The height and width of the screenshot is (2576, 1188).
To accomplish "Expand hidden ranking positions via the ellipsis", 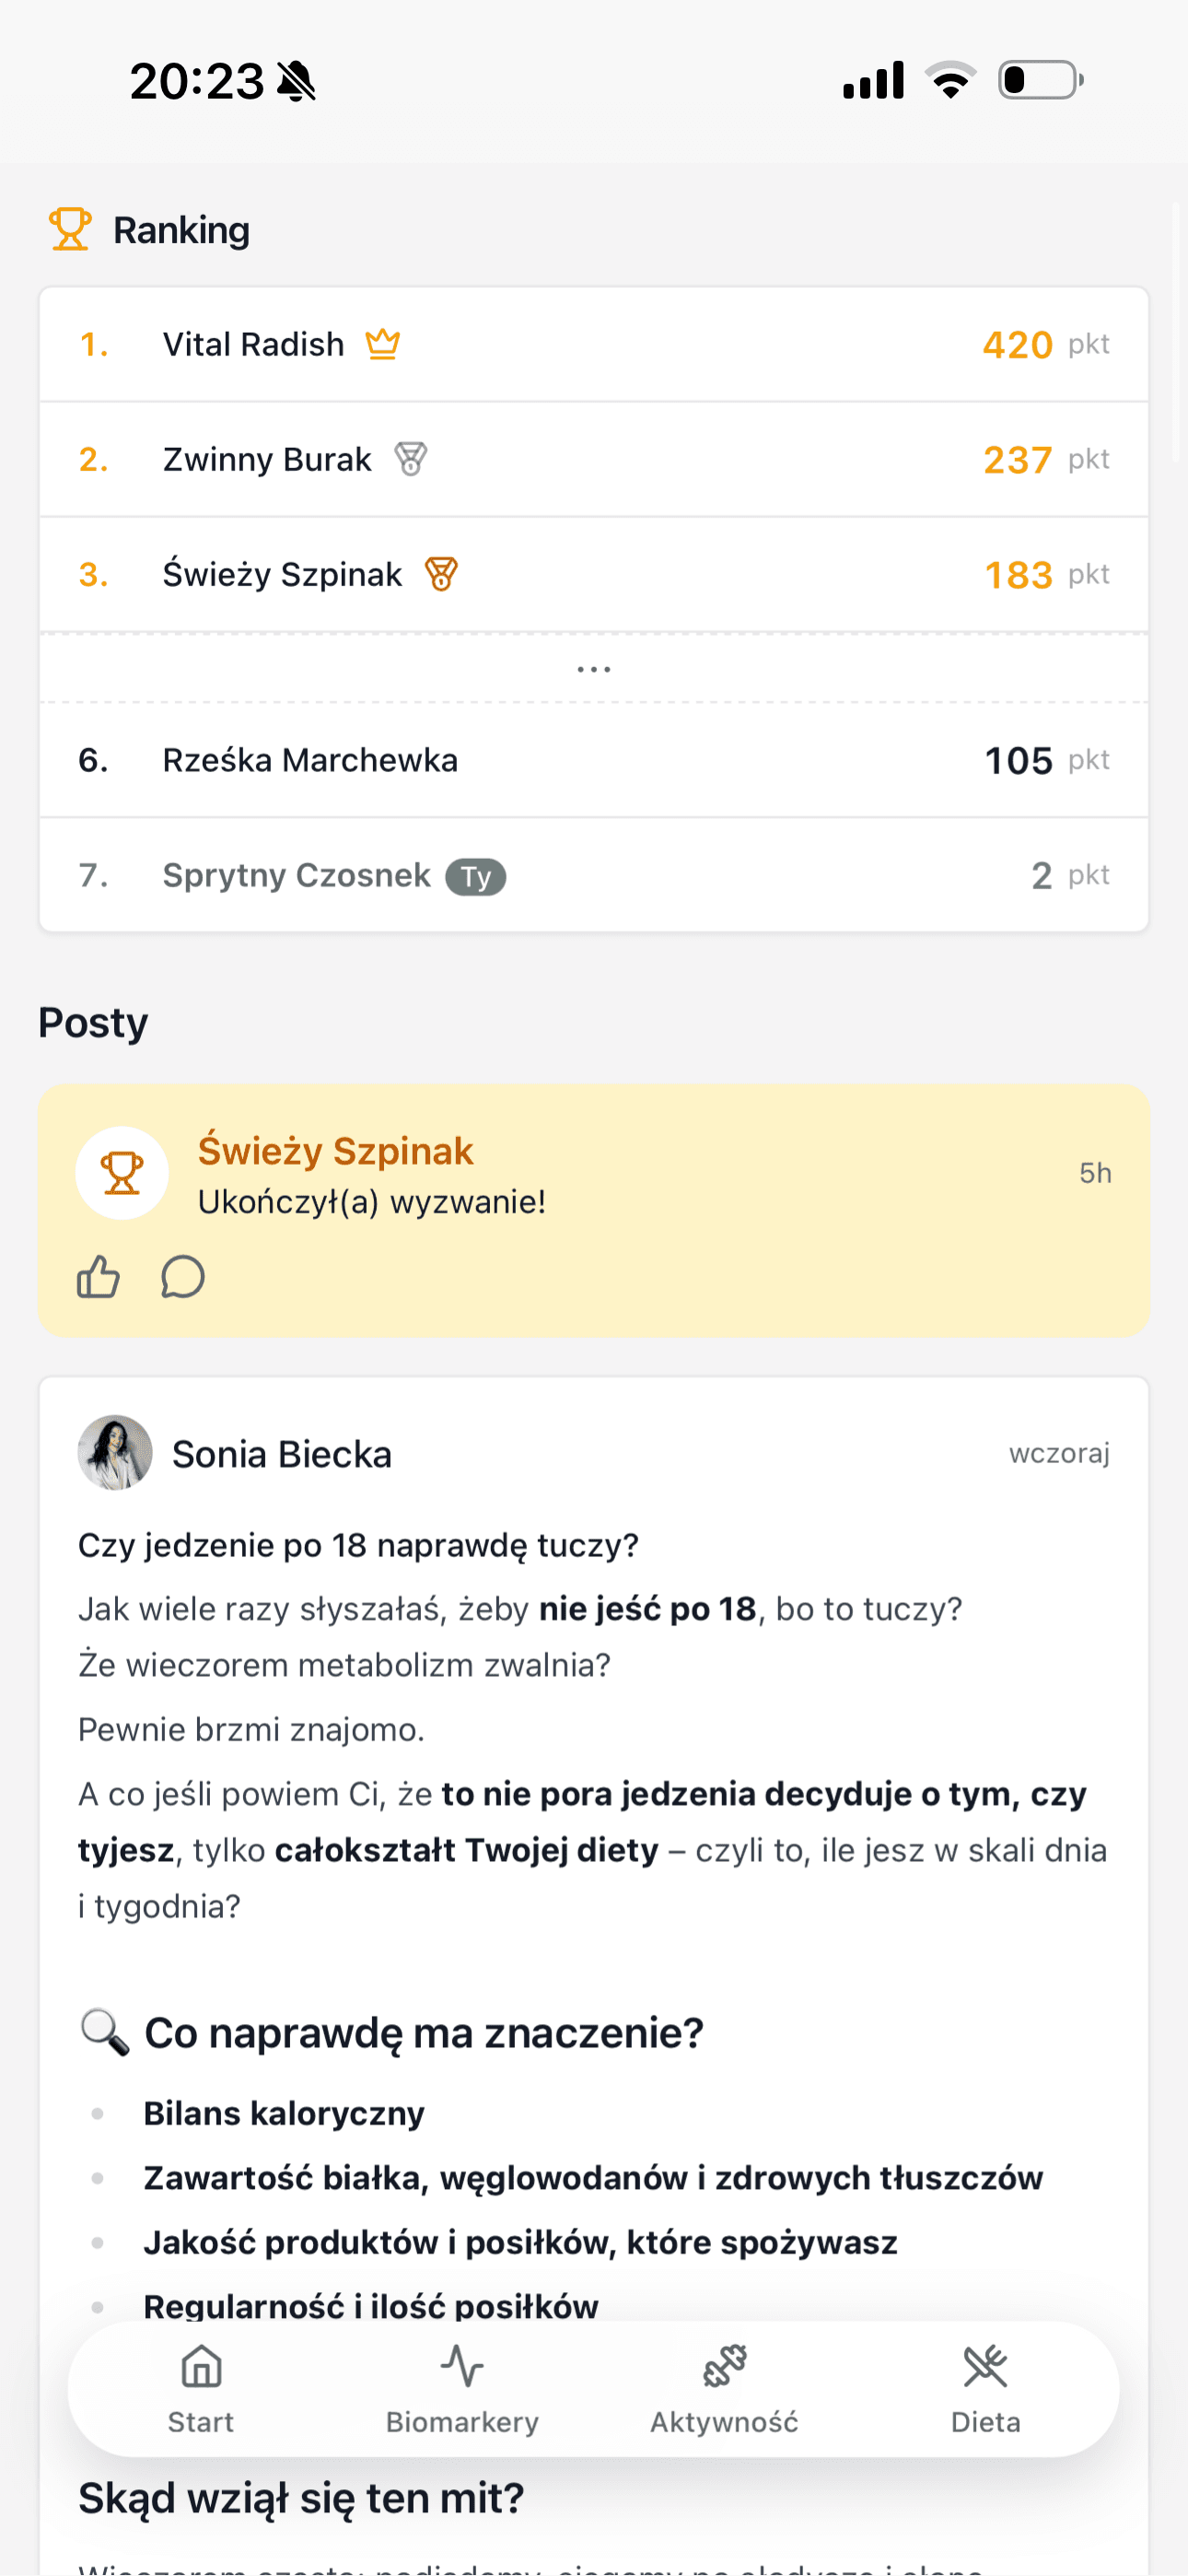I will tap(594, 667).
